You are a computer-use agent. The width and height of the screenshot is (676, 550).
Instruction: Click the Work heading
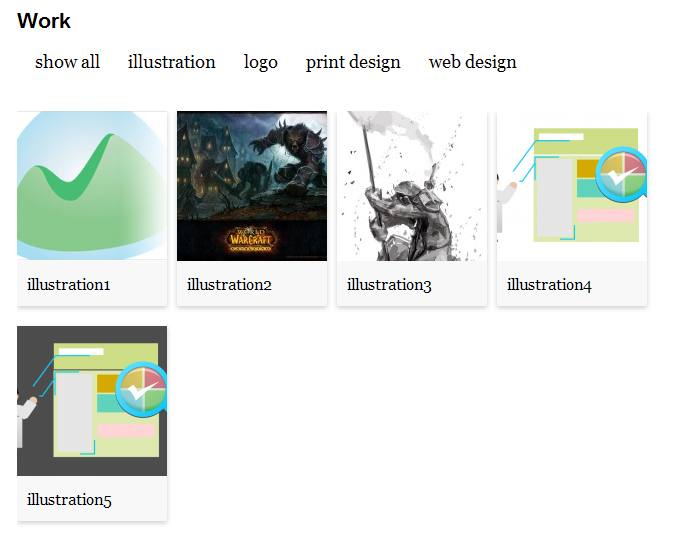44,21
